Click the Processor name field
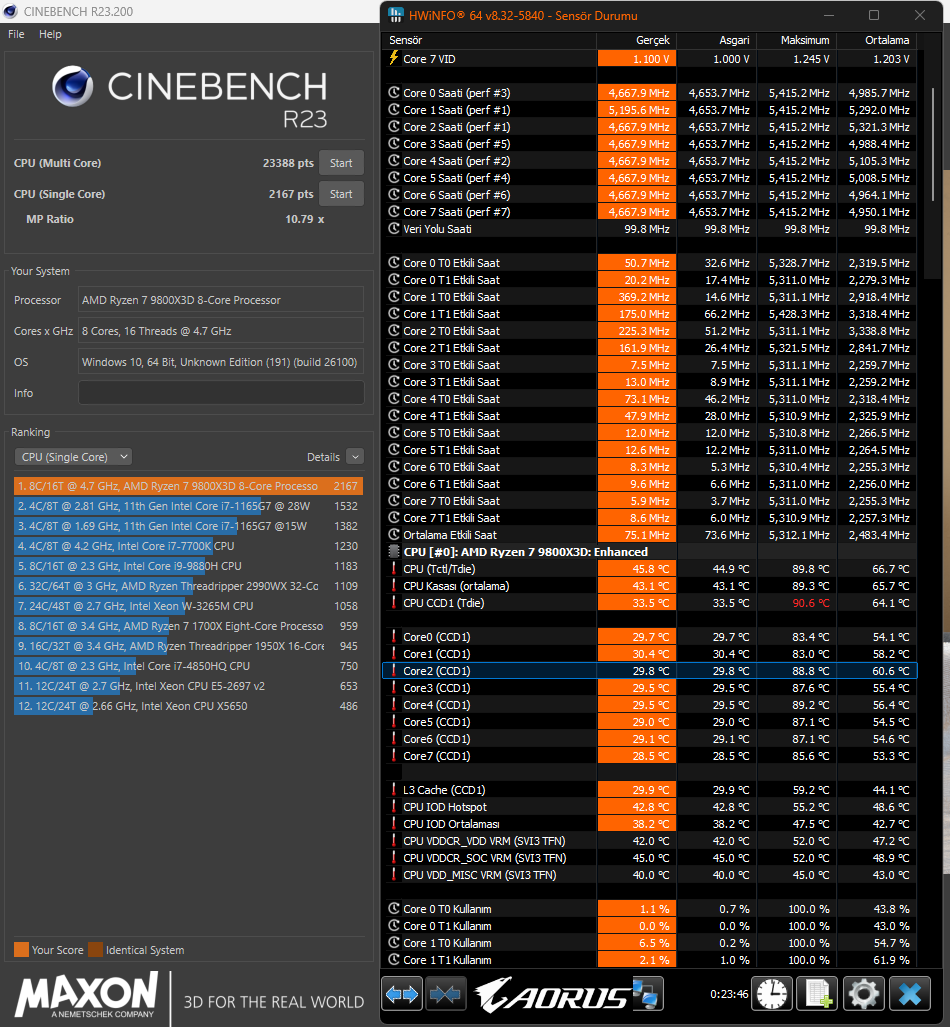950x1027 pixels. (221, 300)
